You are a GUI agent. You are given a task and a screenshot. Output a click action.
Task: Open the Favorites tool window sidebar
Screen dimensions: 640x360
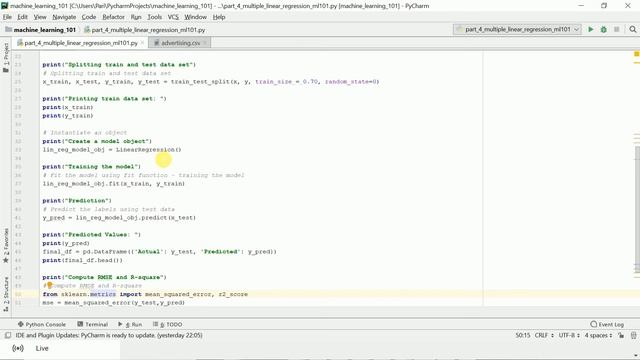(6, 246)
